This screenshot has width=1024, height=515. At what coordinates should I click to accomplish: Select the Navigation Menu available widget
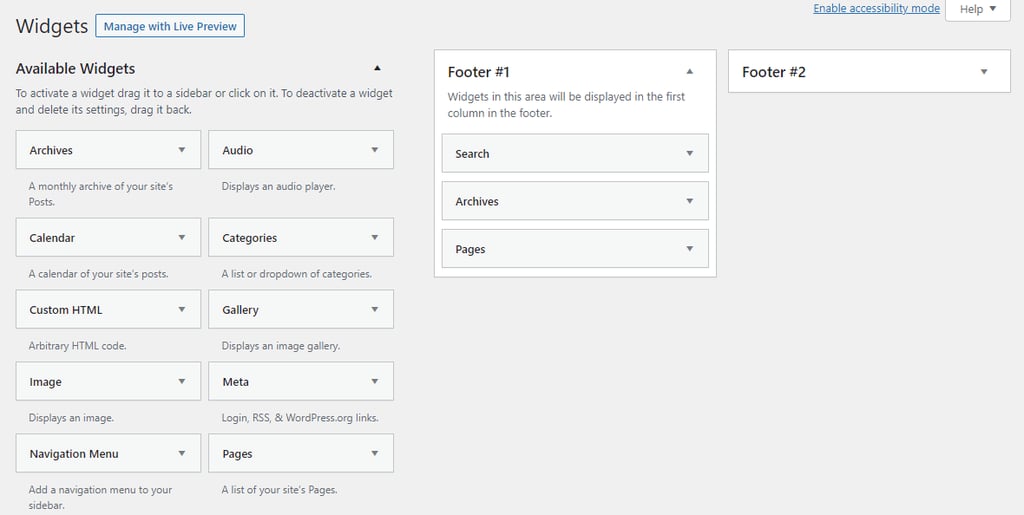(x=108, y=453)
